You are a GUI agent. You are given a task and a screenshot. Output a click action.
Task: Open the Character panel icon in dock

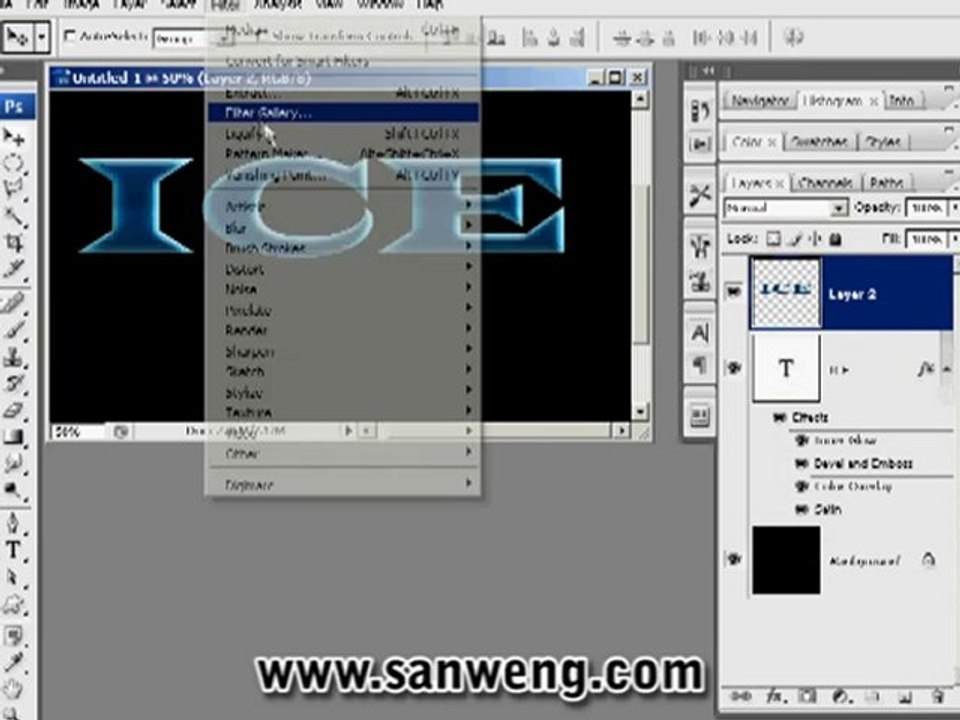click(700, 334)
